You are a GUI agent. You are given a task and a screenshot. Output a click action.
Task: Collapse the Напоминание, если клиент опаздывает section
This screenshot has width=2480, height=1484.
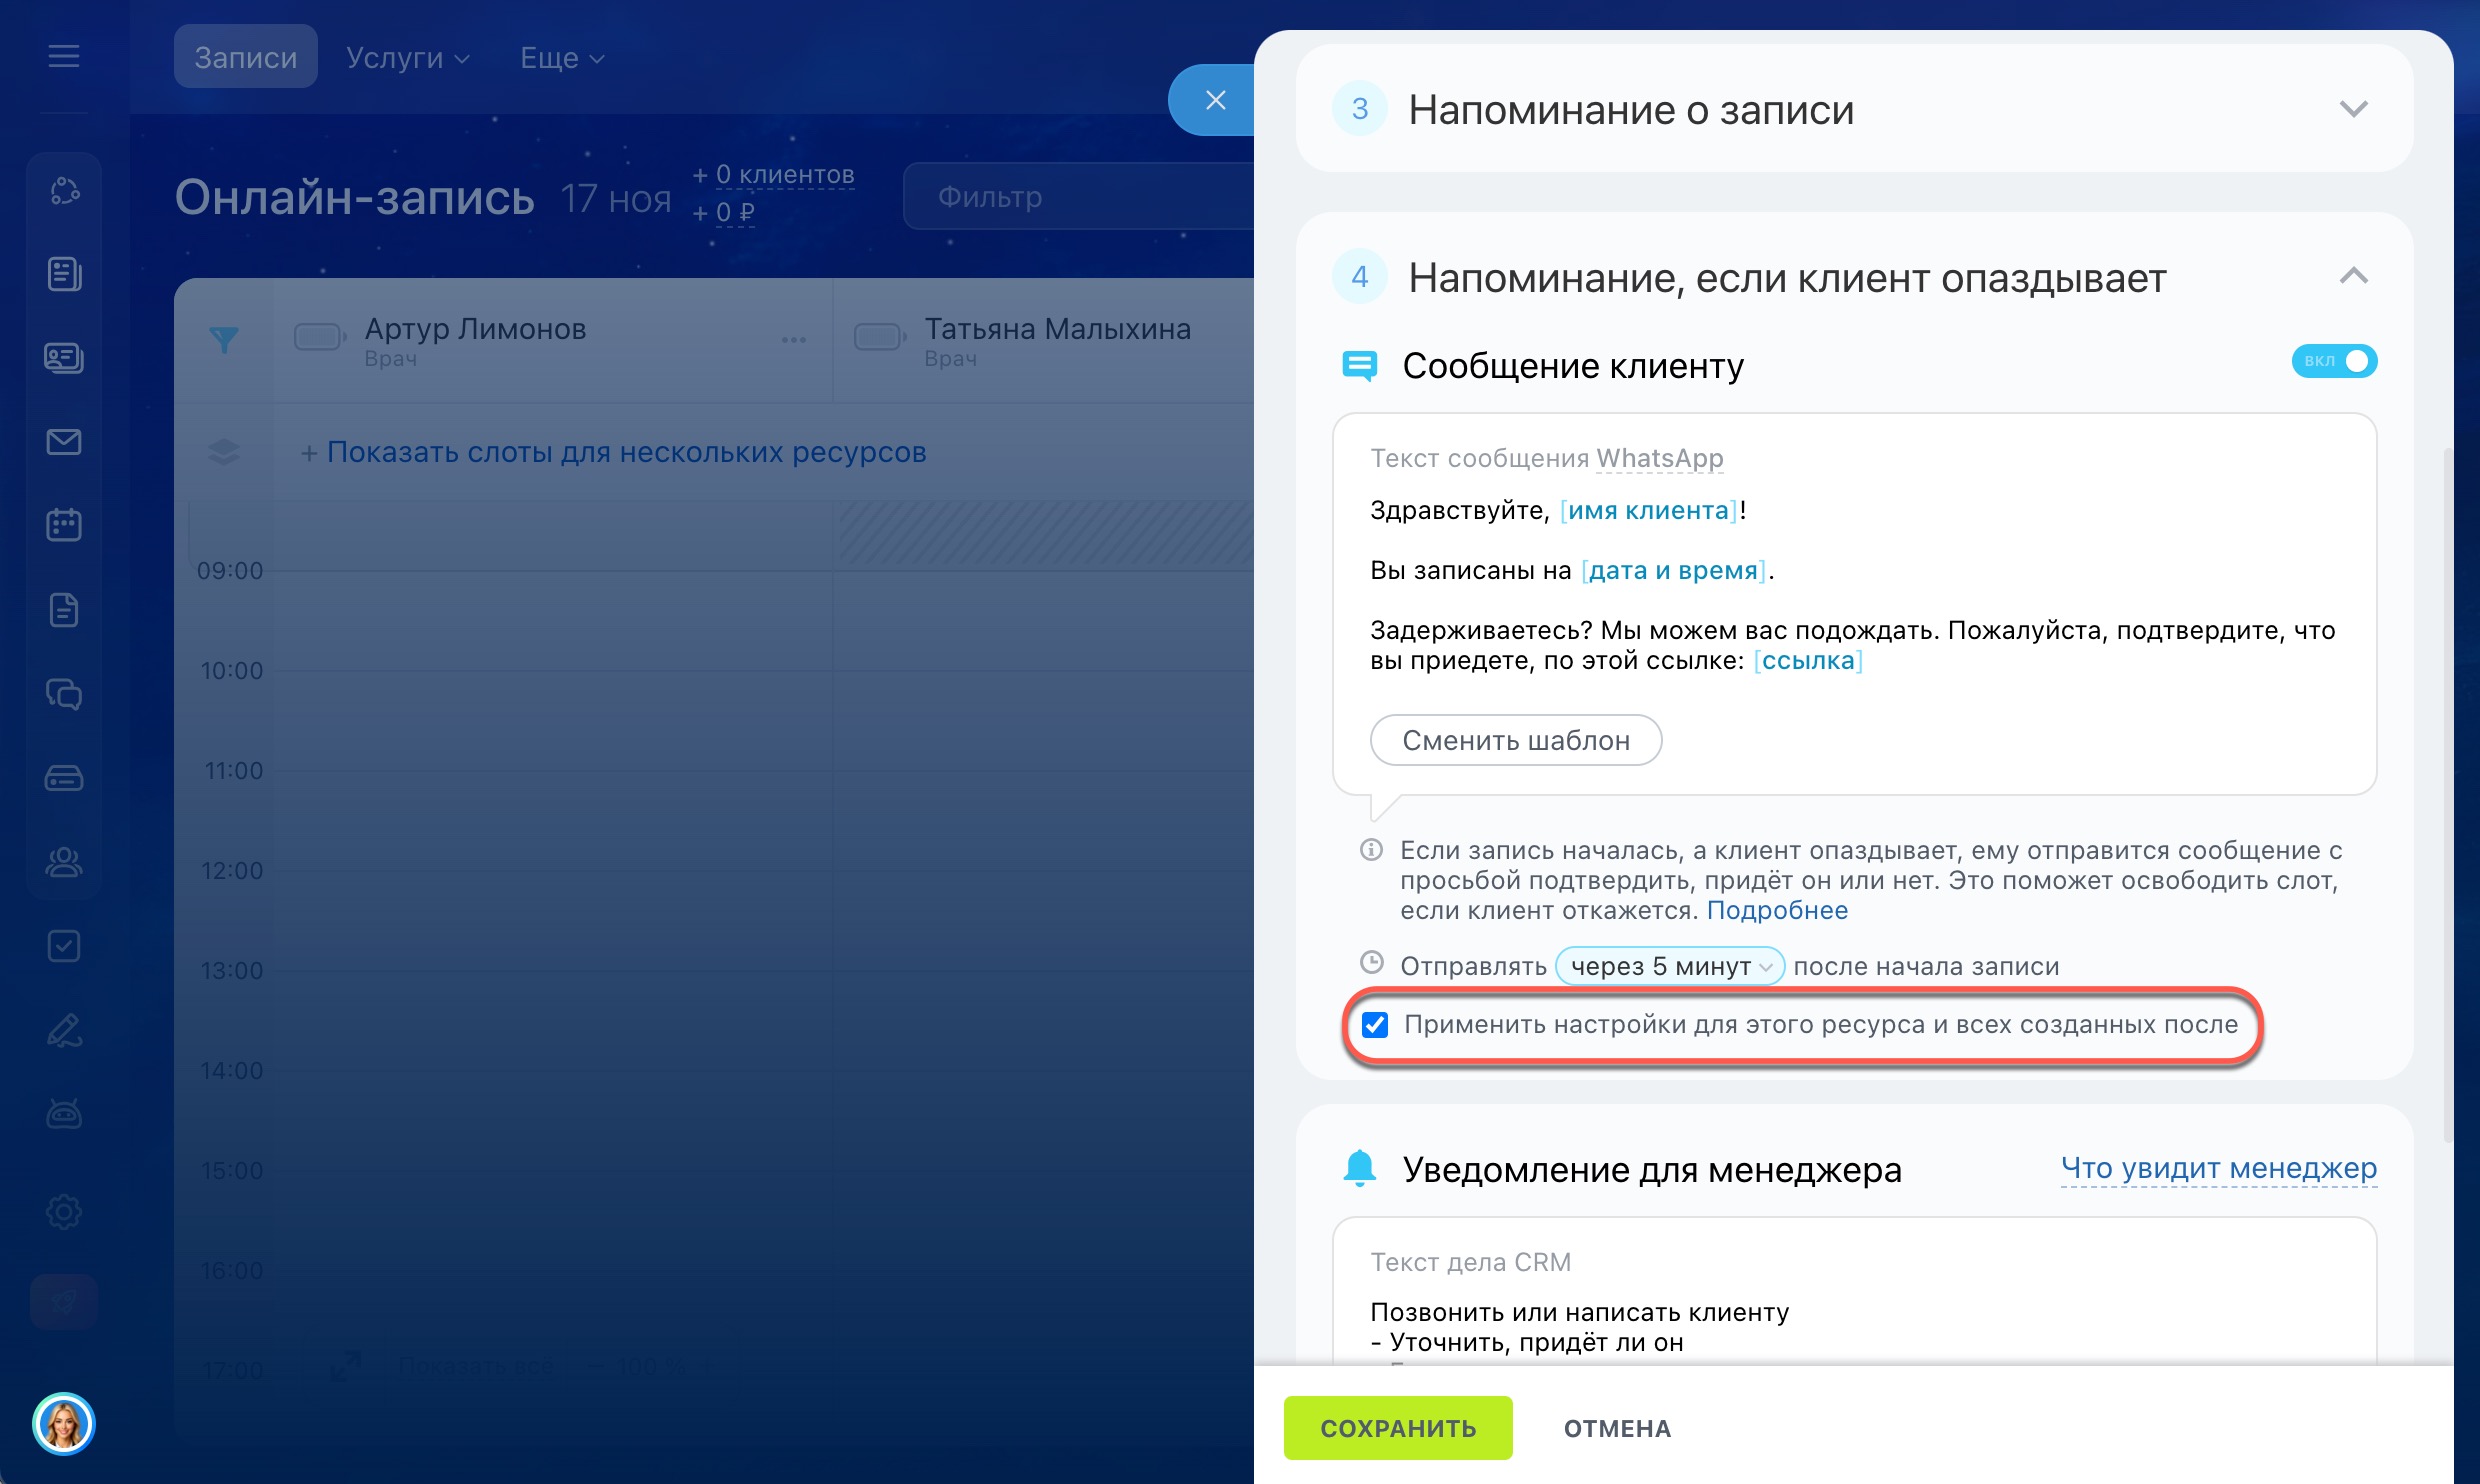coord(2353,276)
